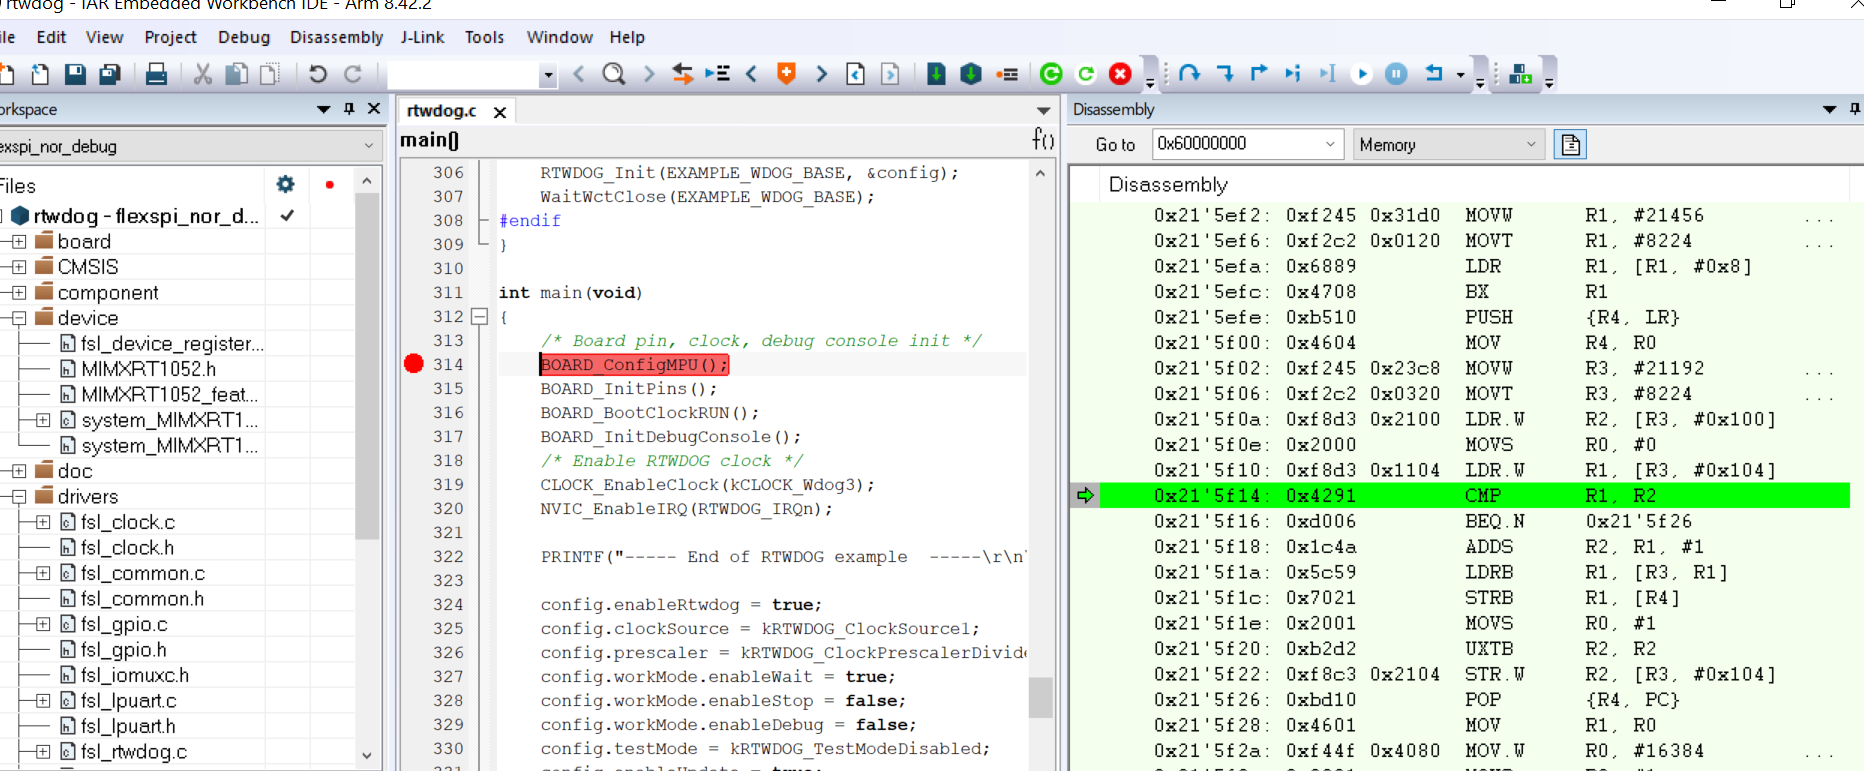The width and height of the screenshot is (1864, 771).
Task: Break execution with the pause icon
Action: tap(1397, 74)
